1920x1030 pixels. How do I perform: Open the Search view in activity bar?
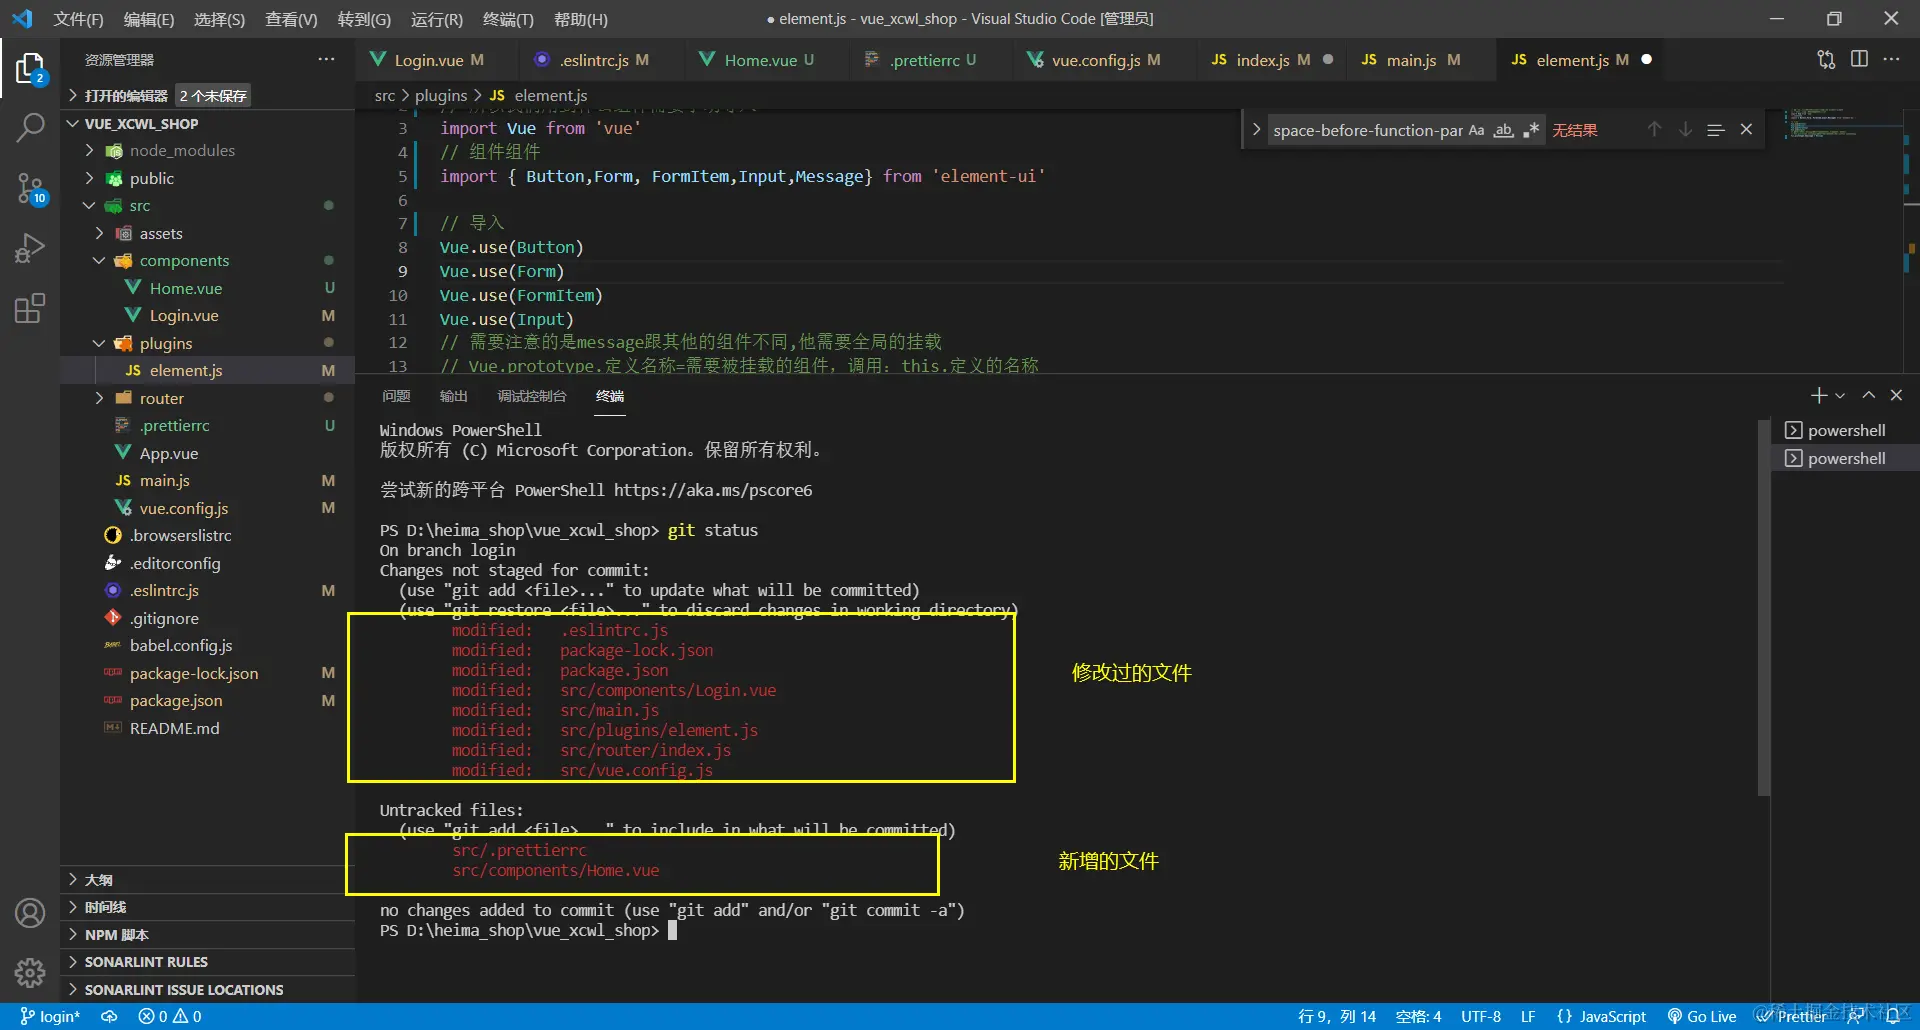tap(30, 128)
